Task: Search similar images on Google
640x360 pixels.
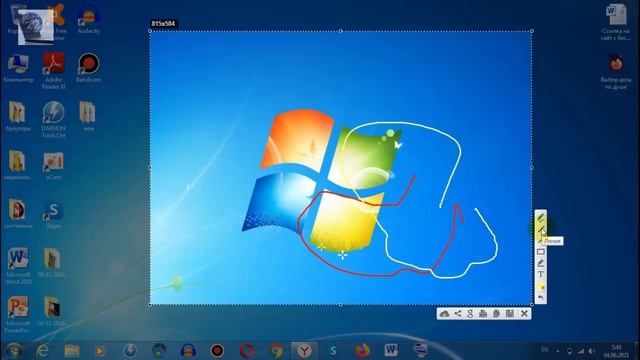Action: point(470,313)
